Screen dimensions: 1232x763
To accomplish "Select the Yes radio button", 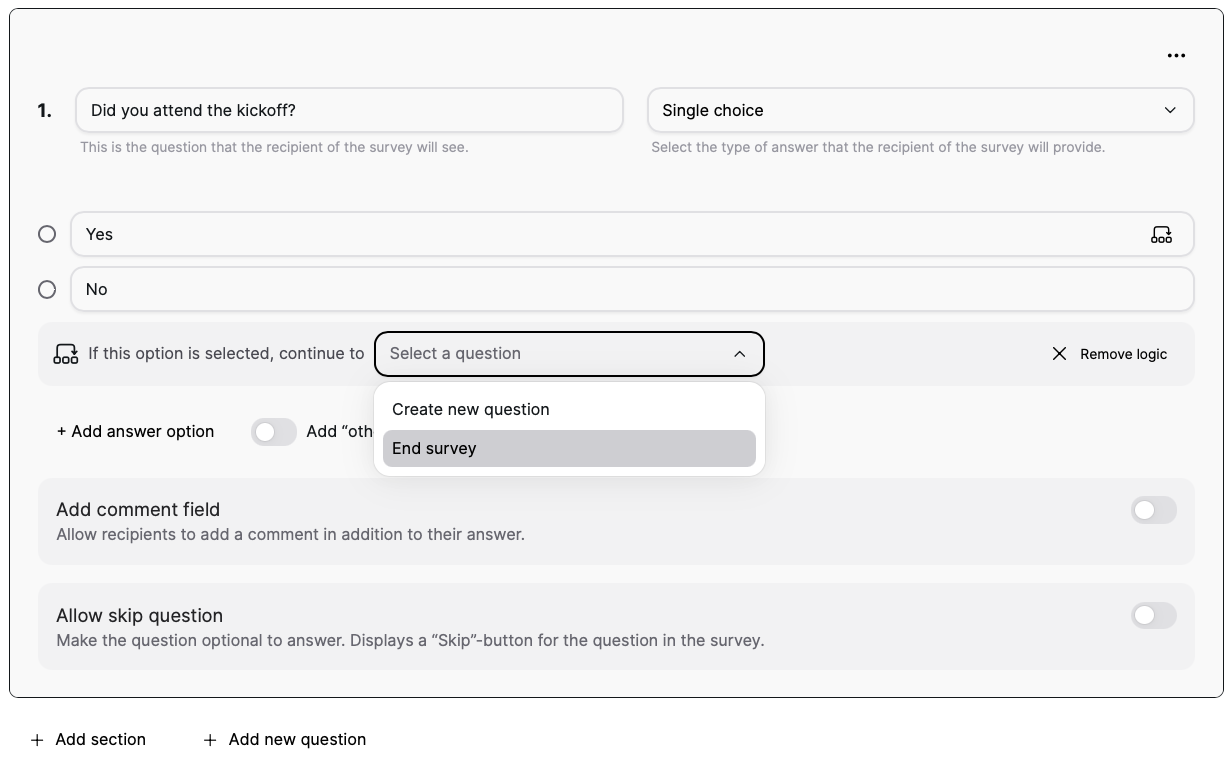I will coord(47,234).
